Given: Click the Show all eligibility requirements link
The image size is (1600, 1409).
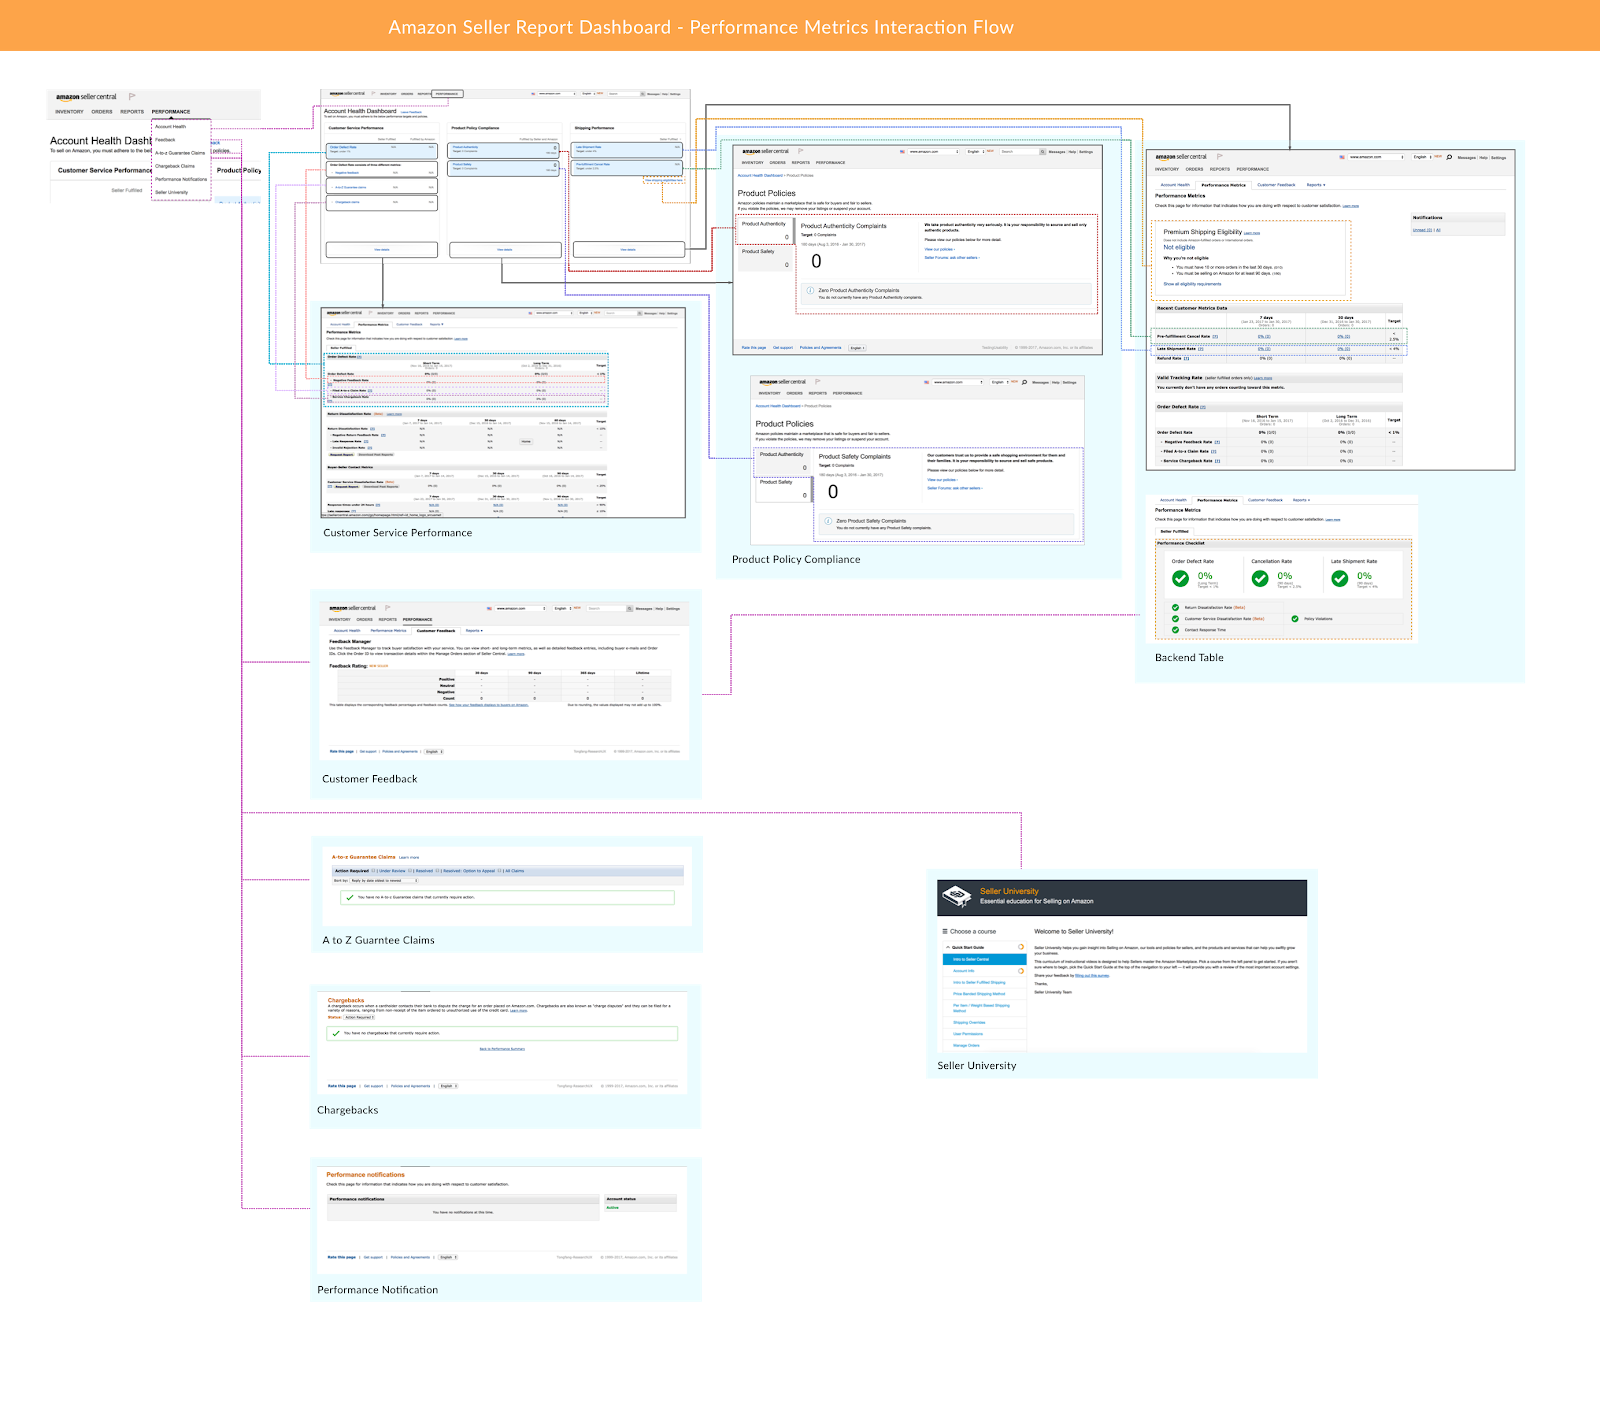Looking at the screenshot, I should pos(1192,284).
